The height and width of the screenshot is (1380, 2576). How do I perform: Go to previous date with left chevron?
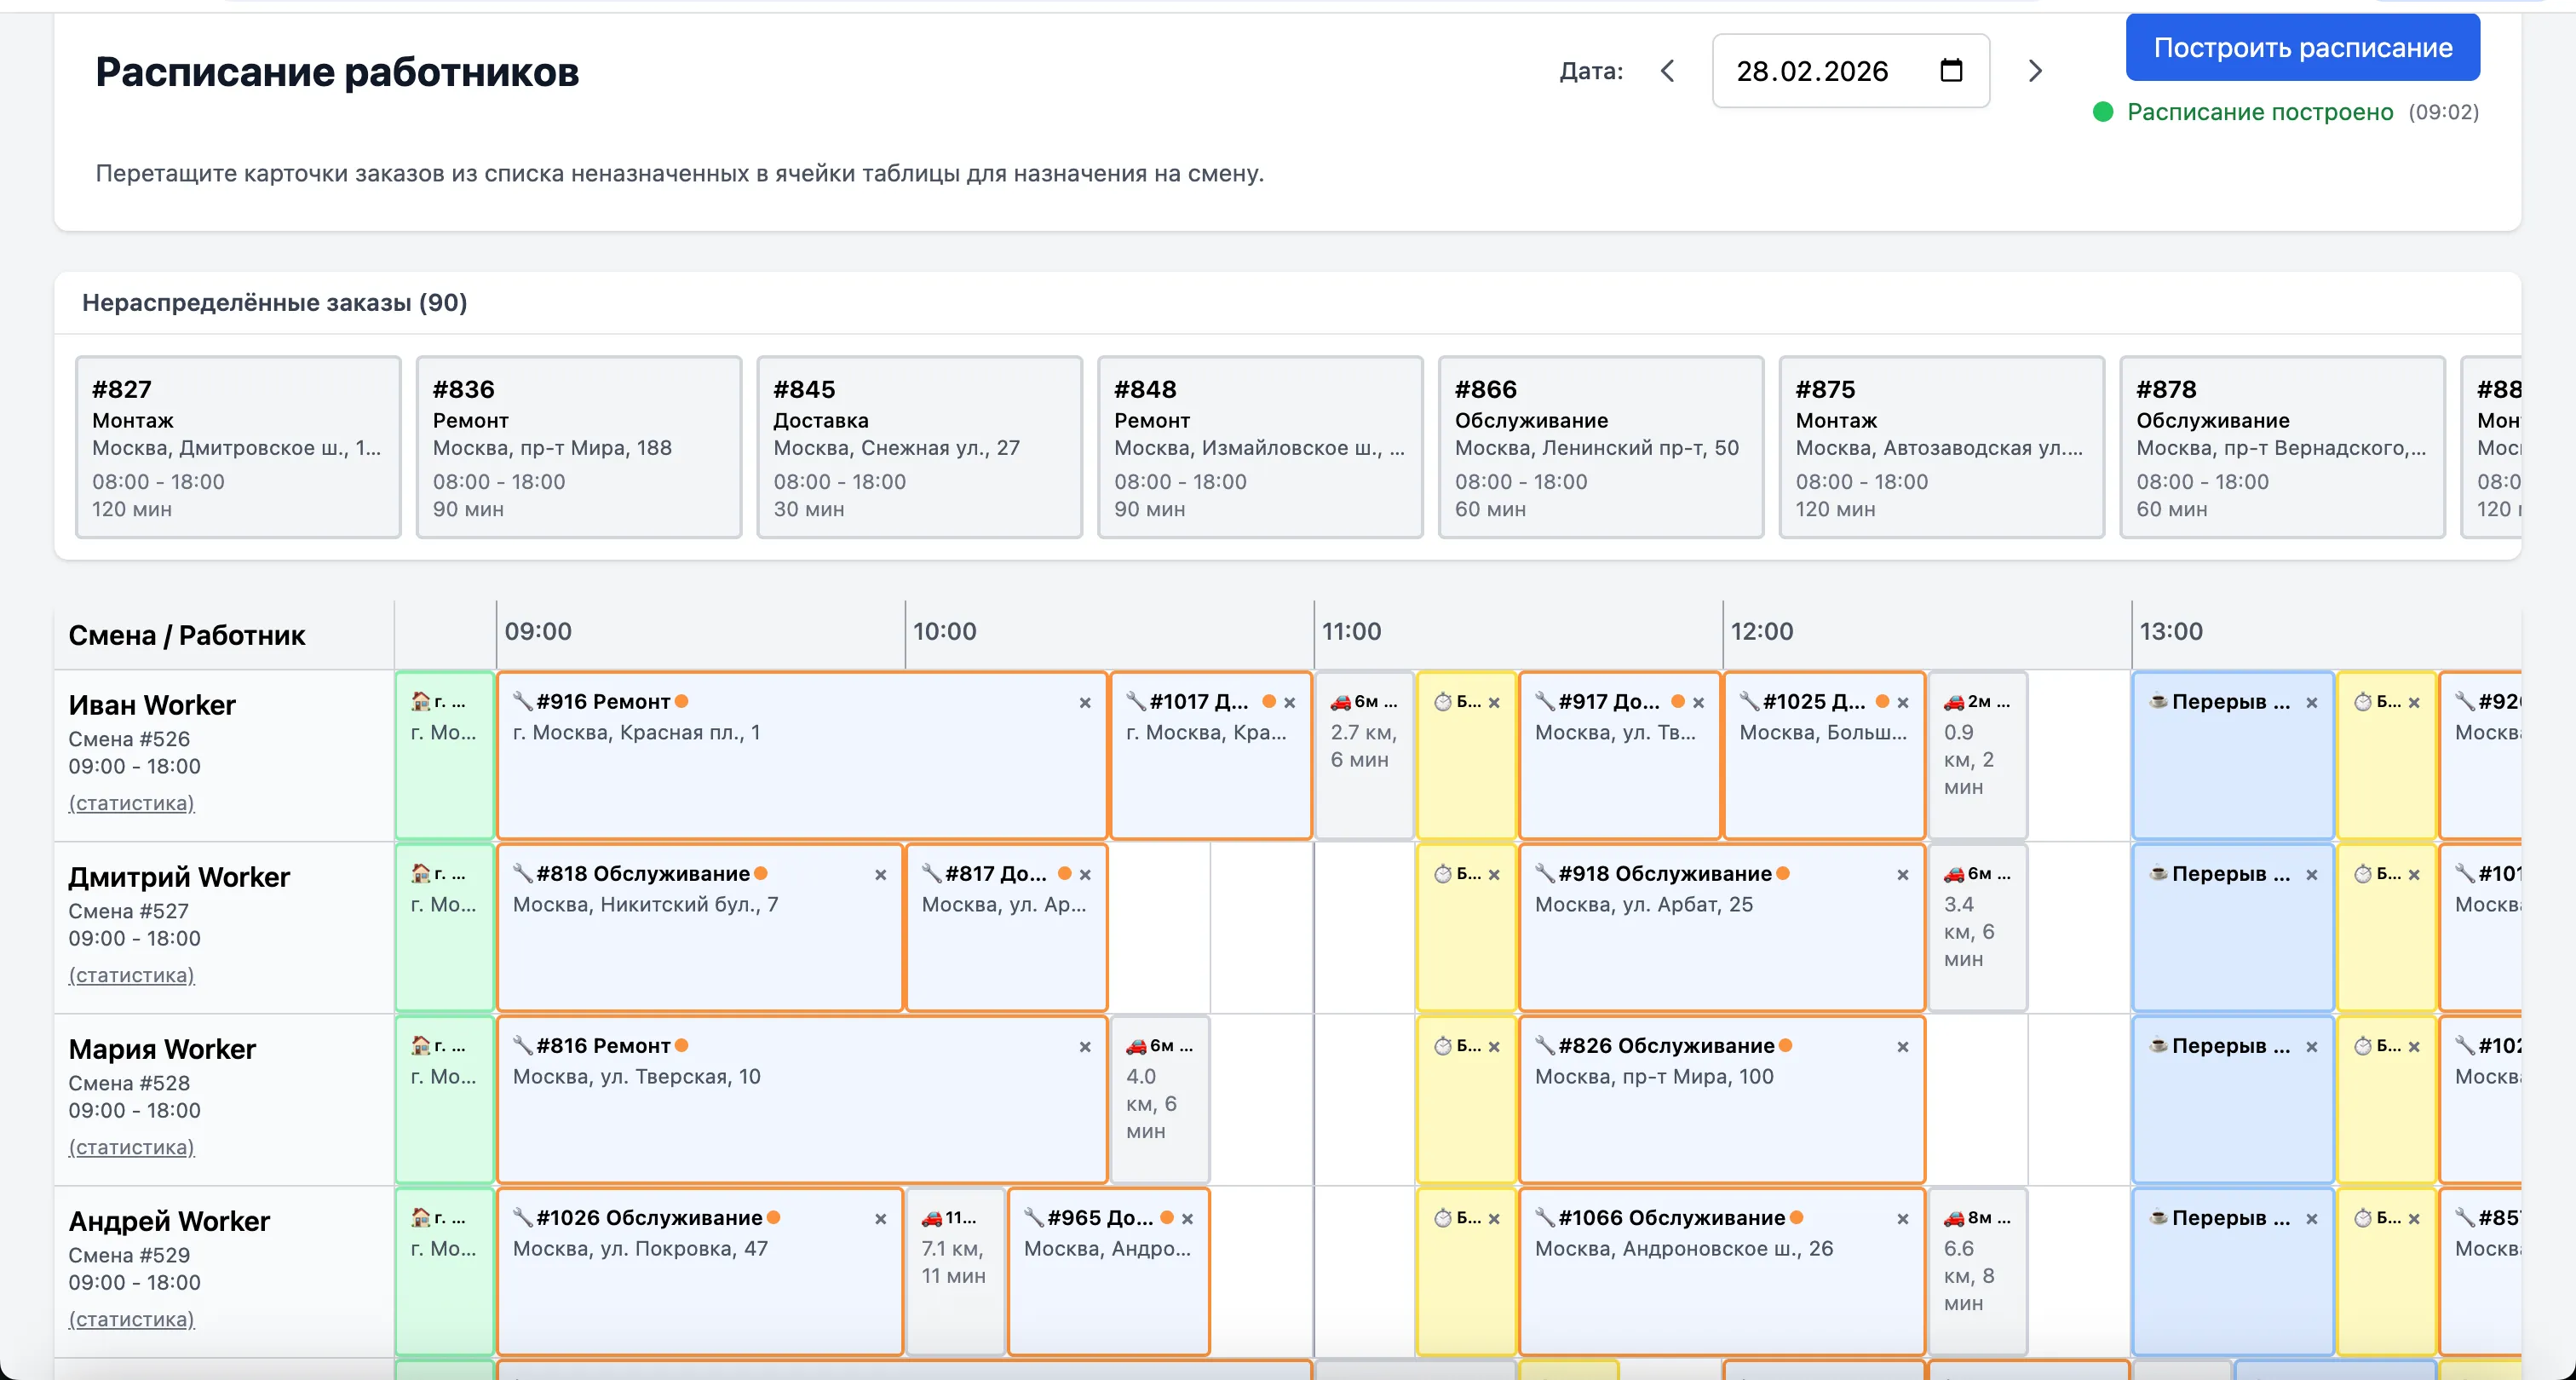(1667, 71)
